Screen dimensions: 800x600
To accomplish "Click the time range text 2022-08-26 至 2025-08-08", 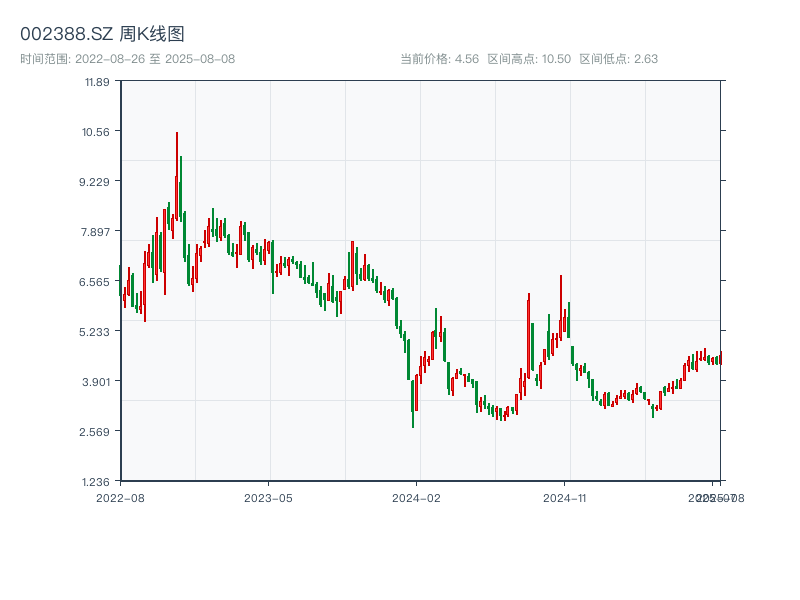I will [128, 59].
